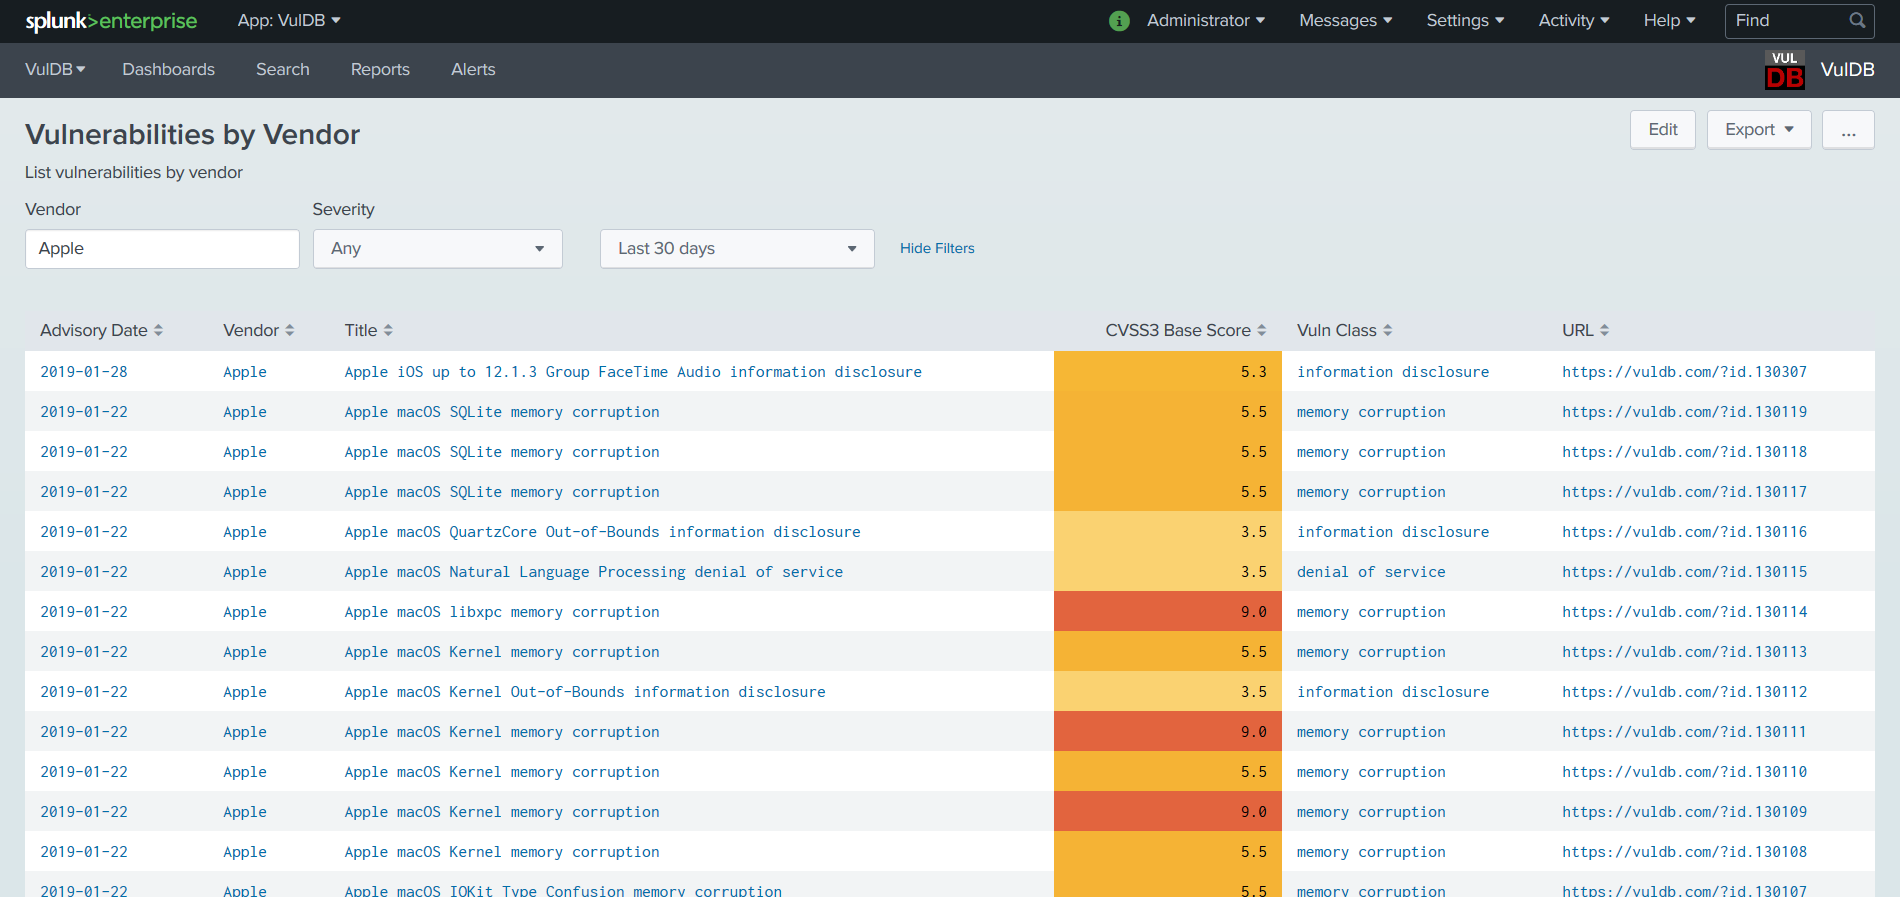Click the 'Vulnerabilities by Vendor' dashboard title

[192, 134]
